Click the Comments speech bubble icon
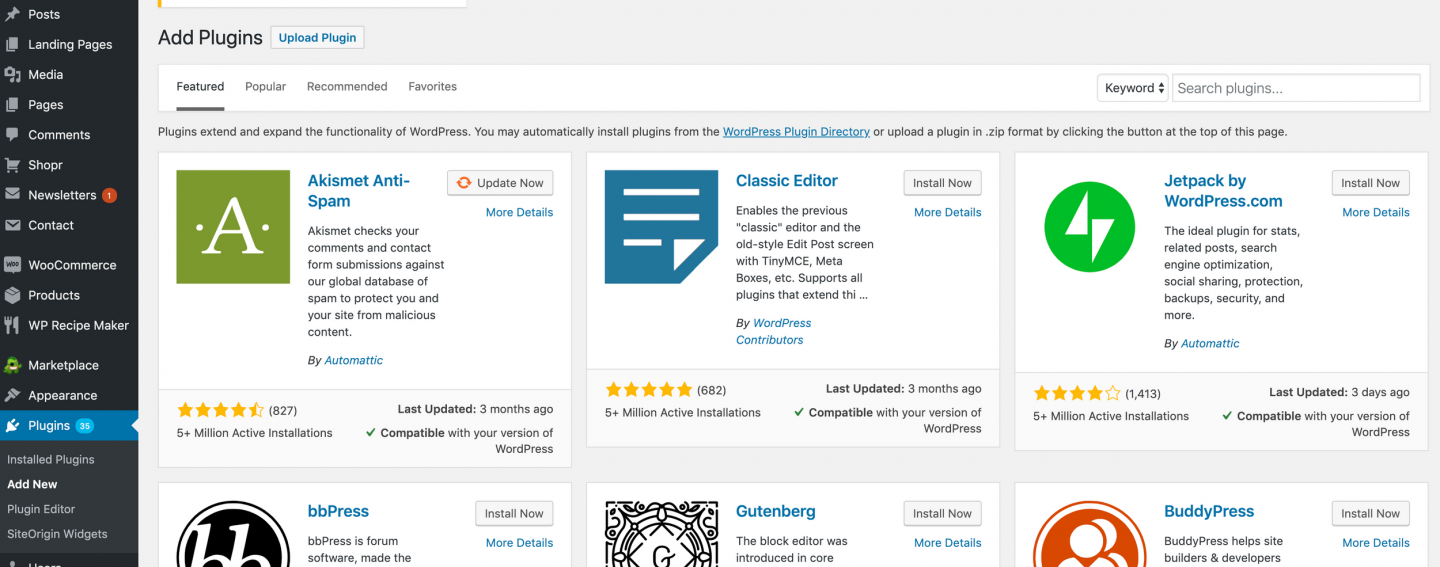This screenshot has width=1440, height=567. (12, 134)
